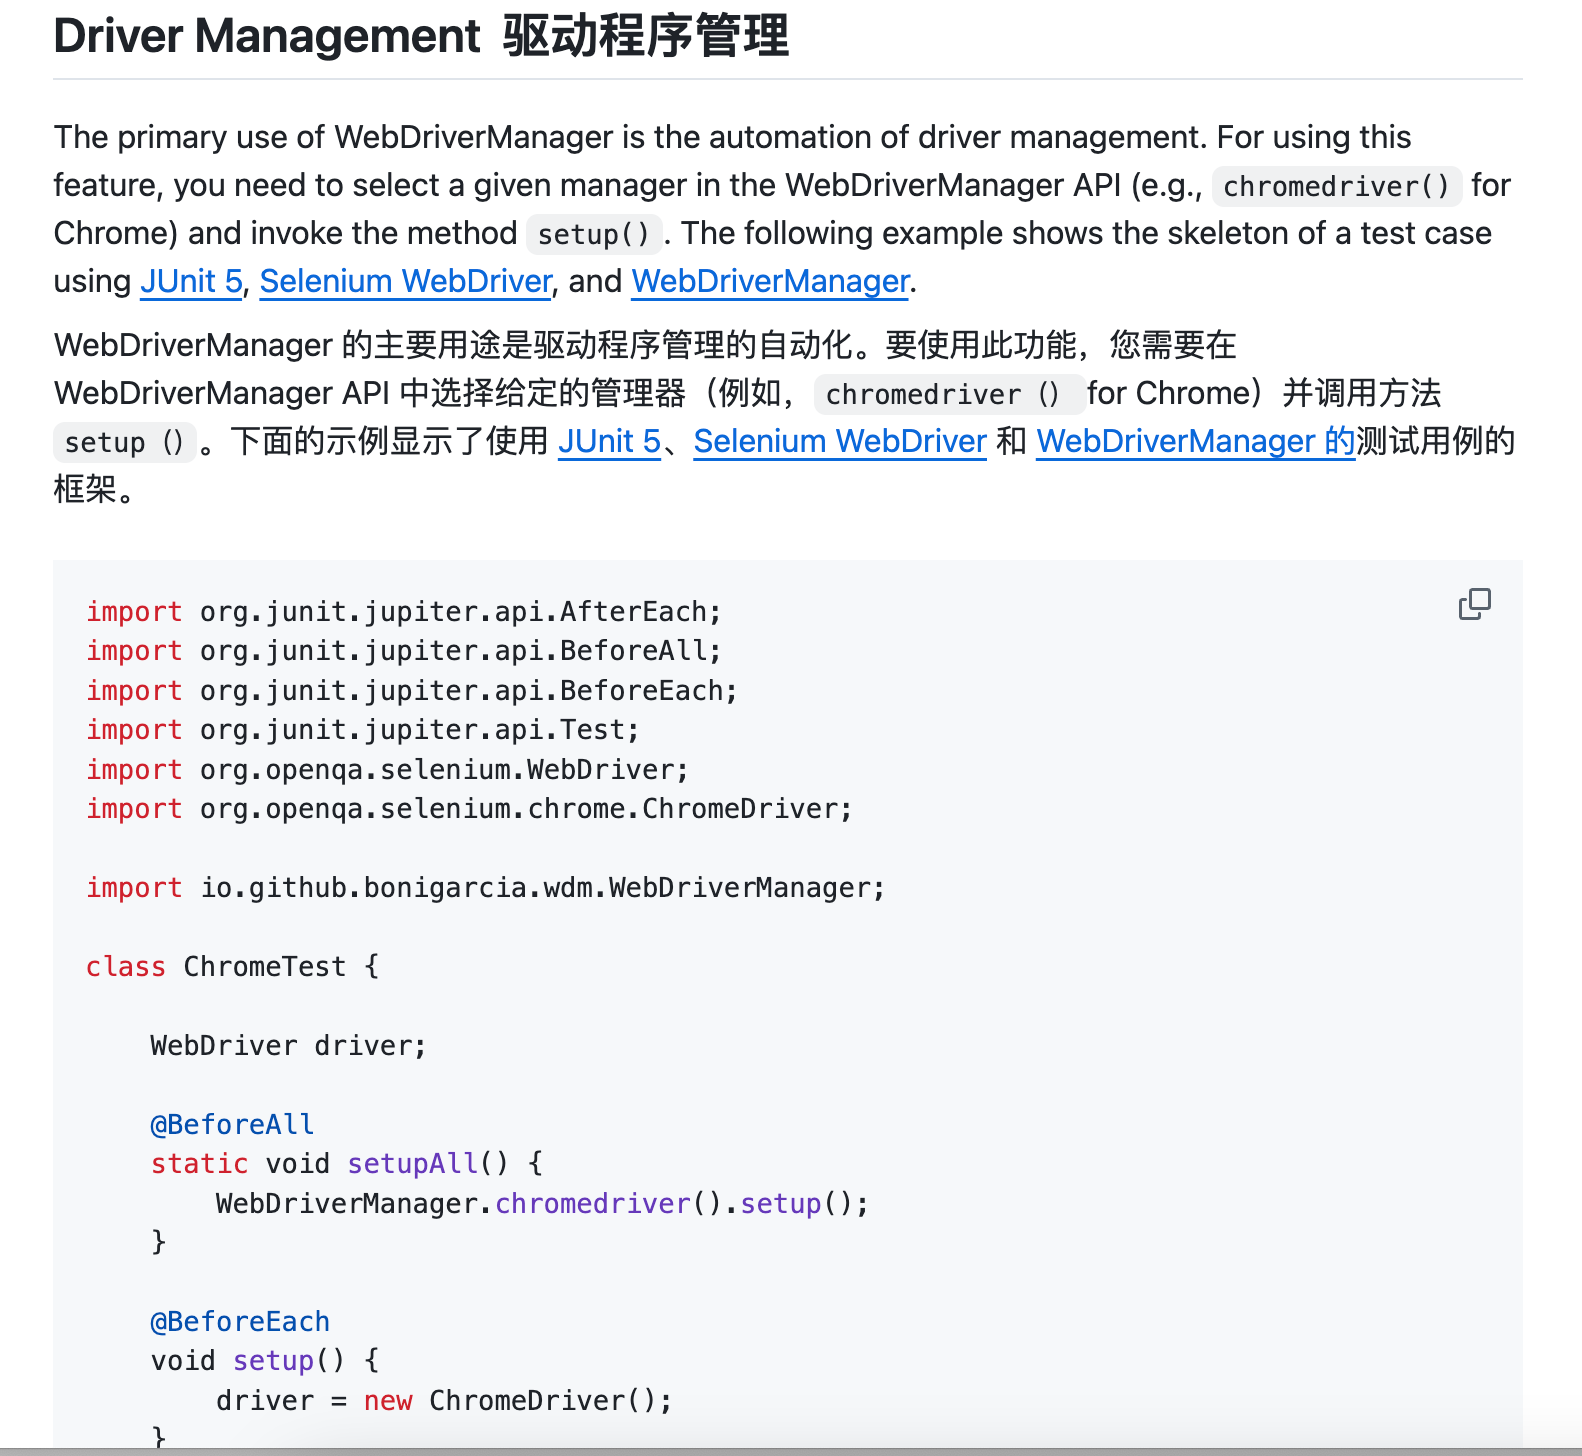Copy the code block with the copy icon
Screen dimensions: 1582x1456
(x=1474, y=604)
